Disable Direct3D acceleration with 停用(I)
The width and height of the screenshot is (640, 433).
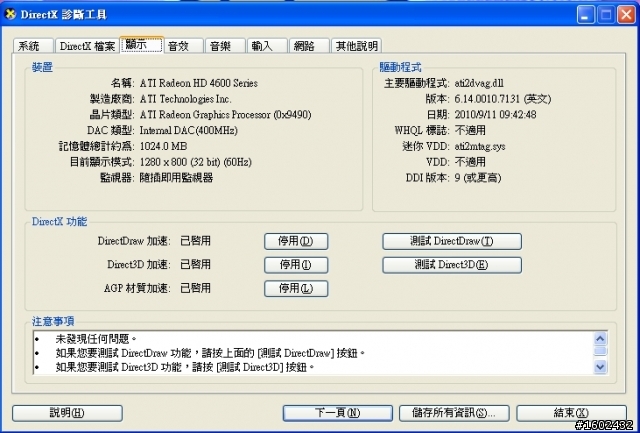(x=296, y=265)
